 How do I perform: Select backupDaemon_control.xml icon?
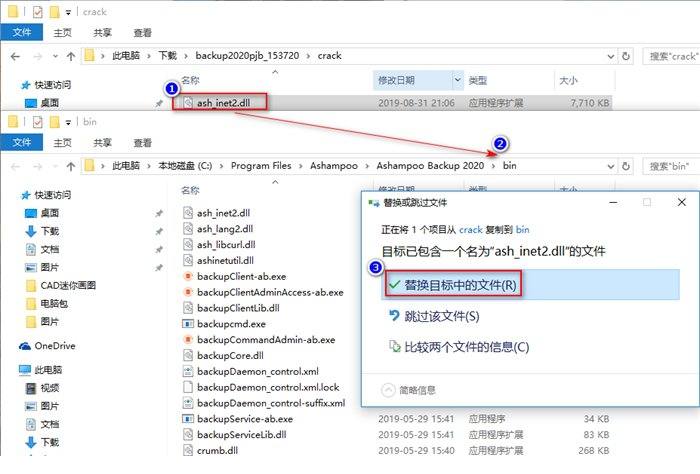pos(188,371)
